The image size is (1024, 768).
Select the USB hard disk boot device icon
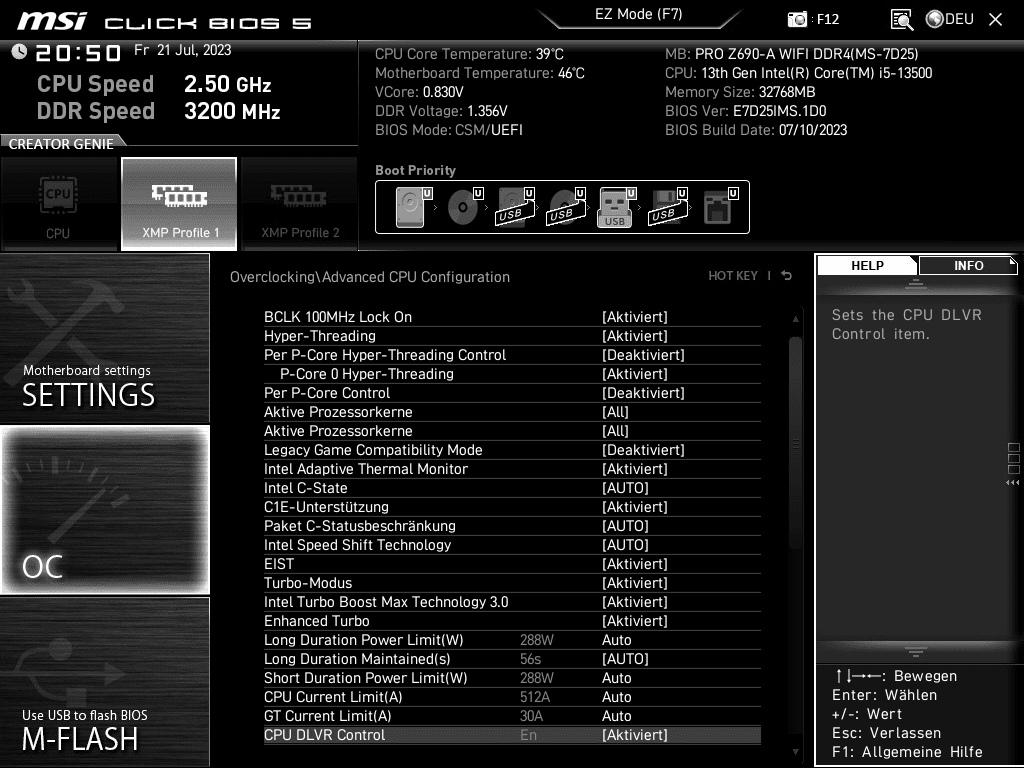click(x=516, y=207)
